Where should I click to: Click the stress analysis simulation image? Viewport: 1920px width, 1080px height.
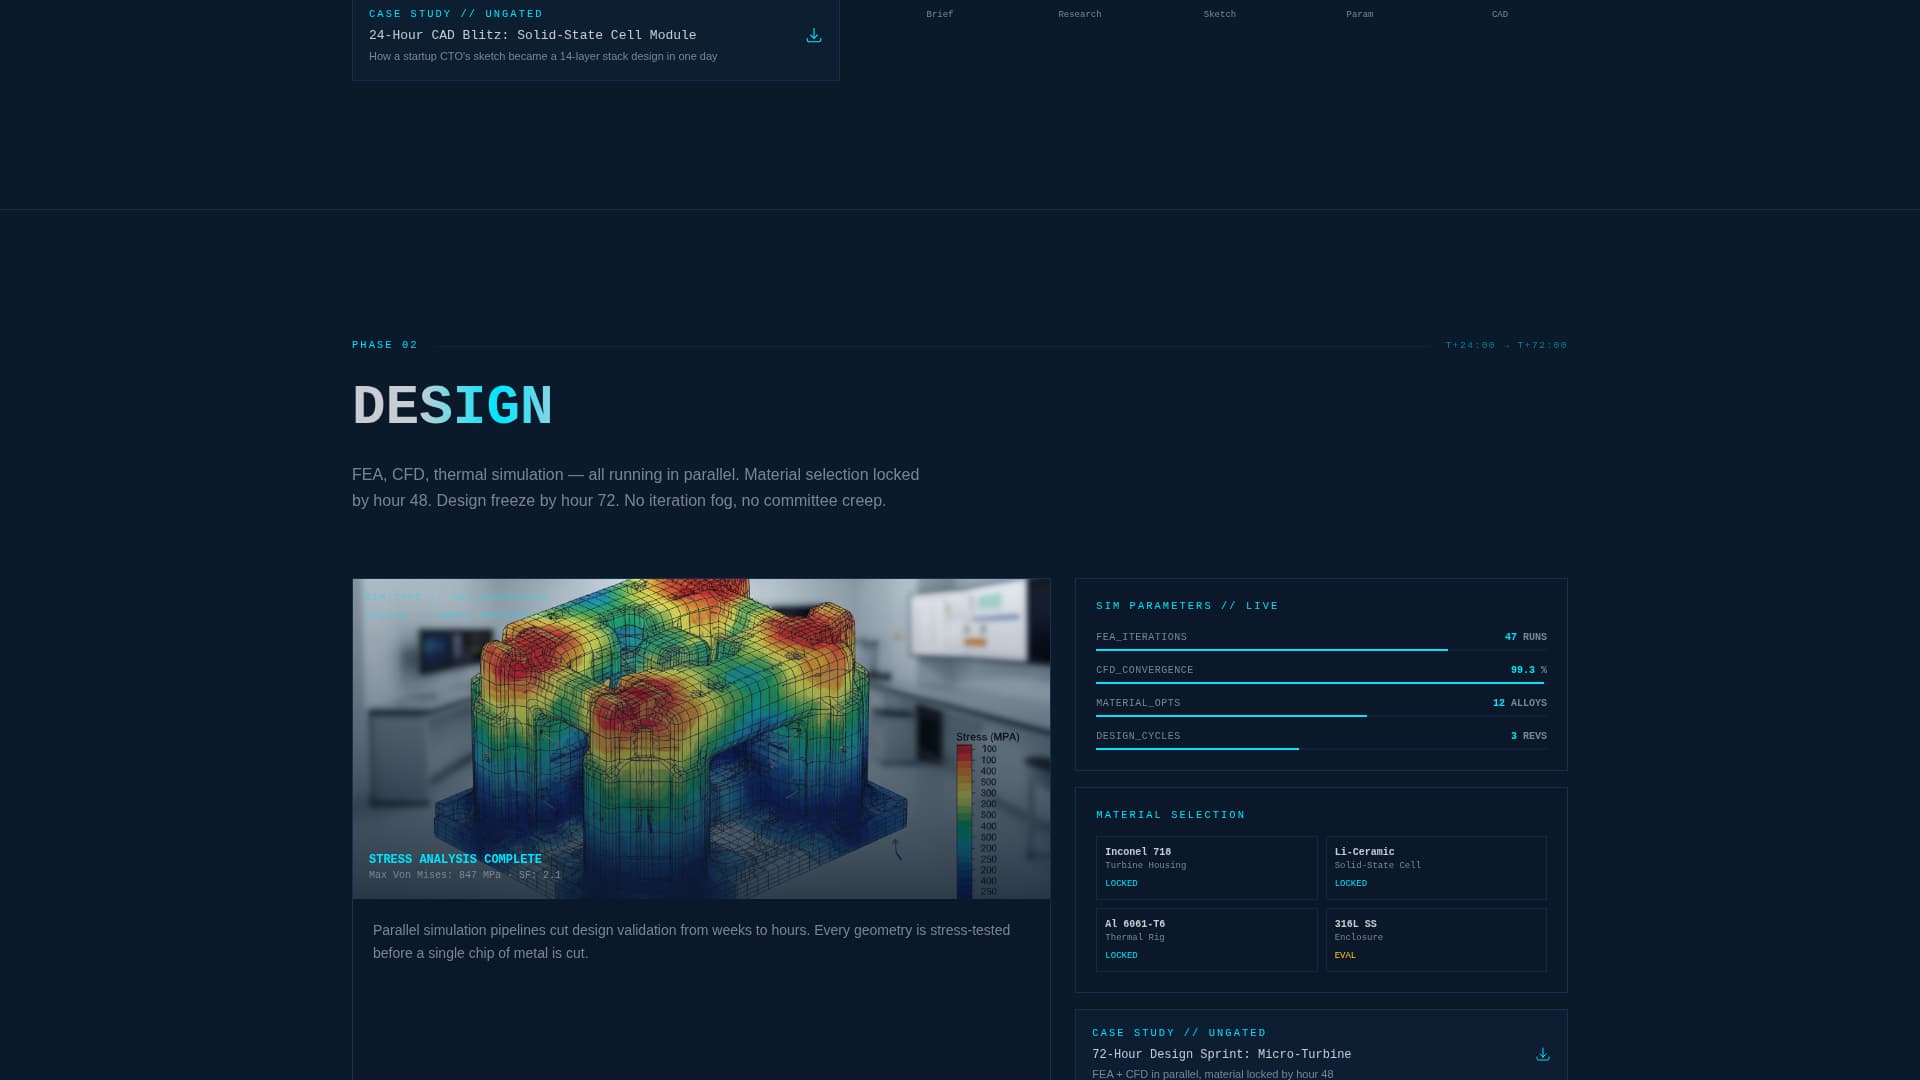coord(700,738)
